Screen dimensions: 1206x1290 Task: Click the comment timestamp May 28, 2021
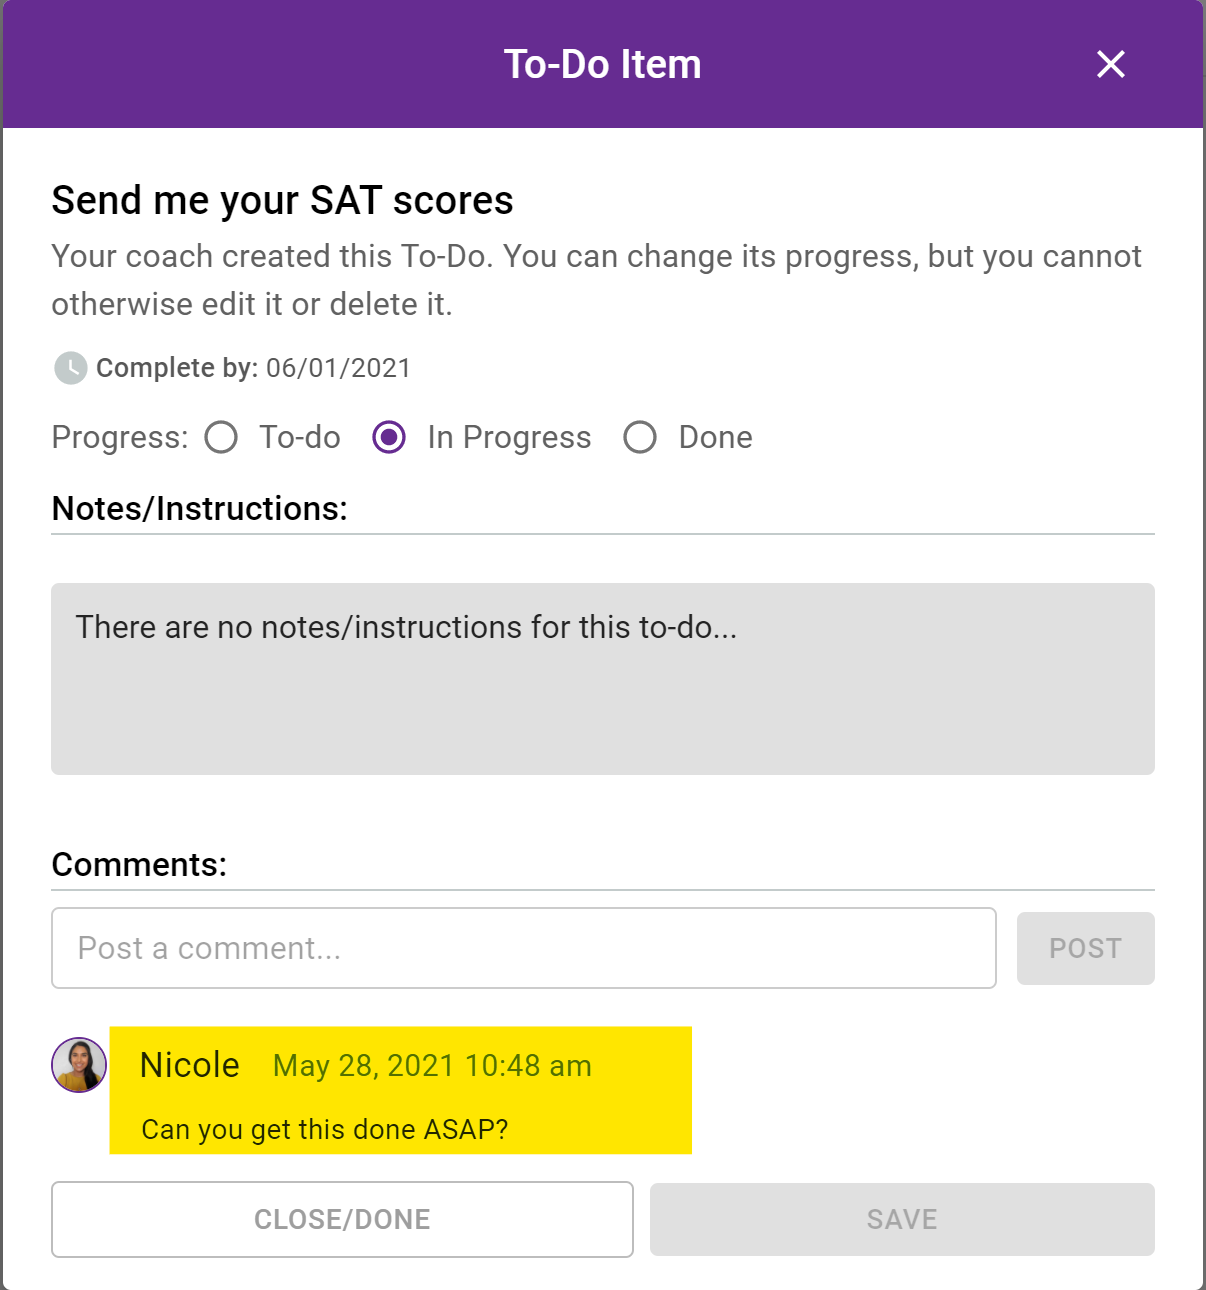tap(432, 1066)
